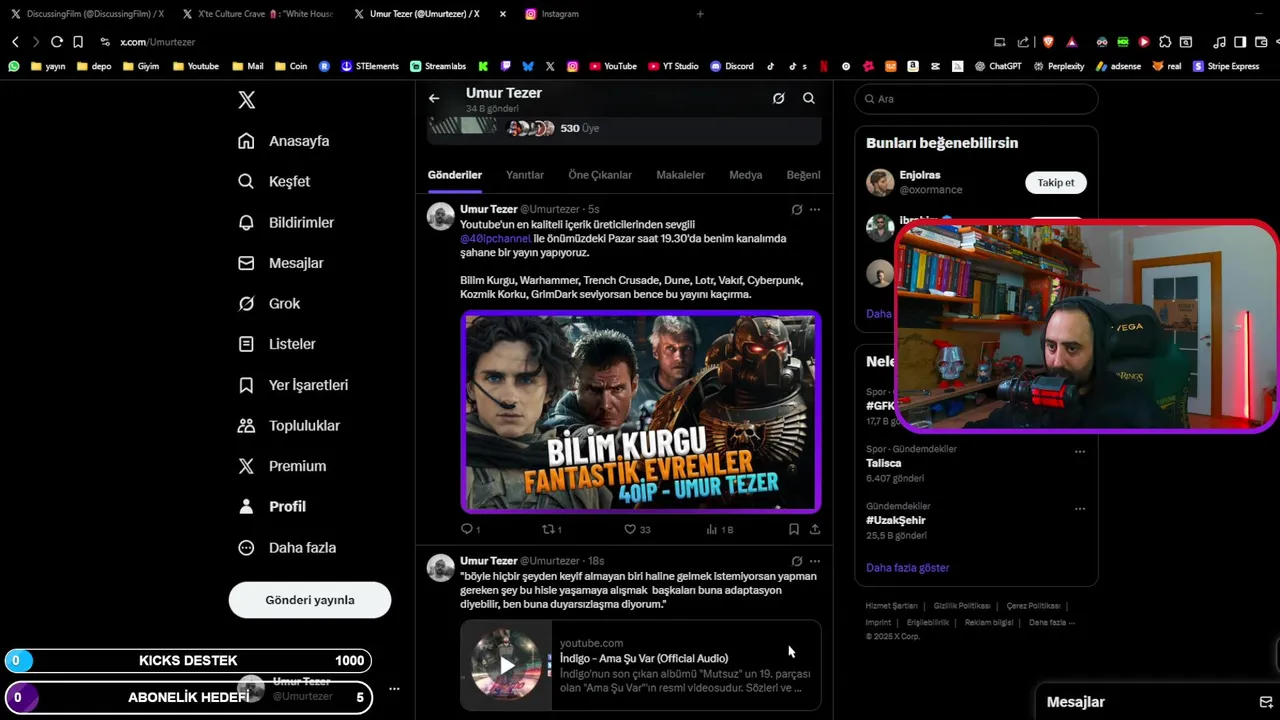
Task: Bookmark the Bilim Kurgu stream post
Action: click(794, 529)
